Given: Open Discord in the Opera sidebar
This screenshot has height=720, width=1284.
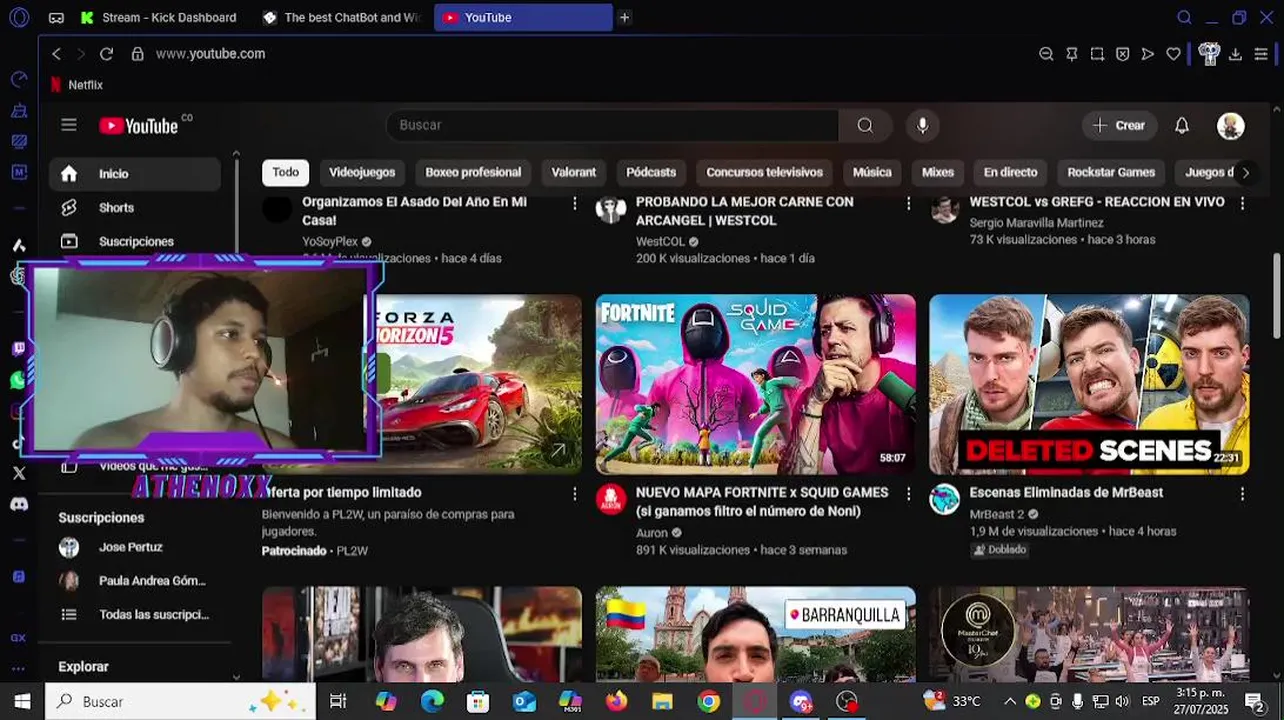Looking at the screenshot, I should 19,504.
